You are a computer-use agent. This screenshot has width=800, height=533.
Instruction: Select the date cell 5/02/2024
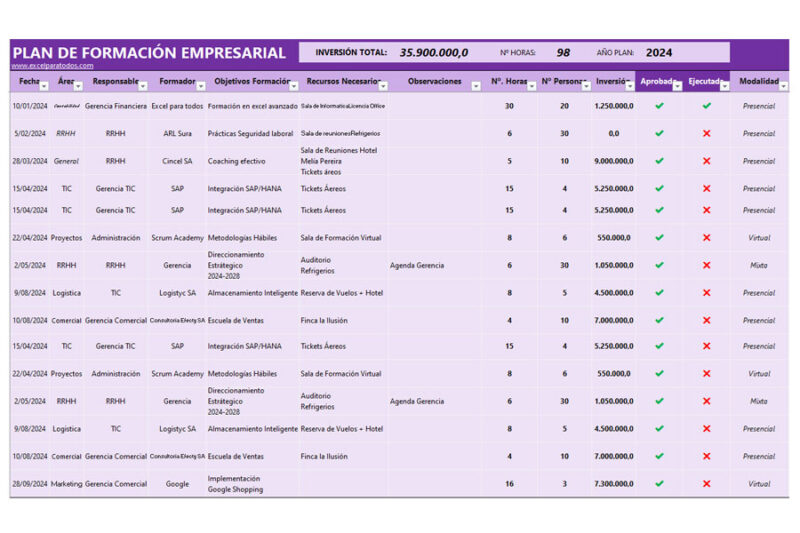tap(30, 134)
